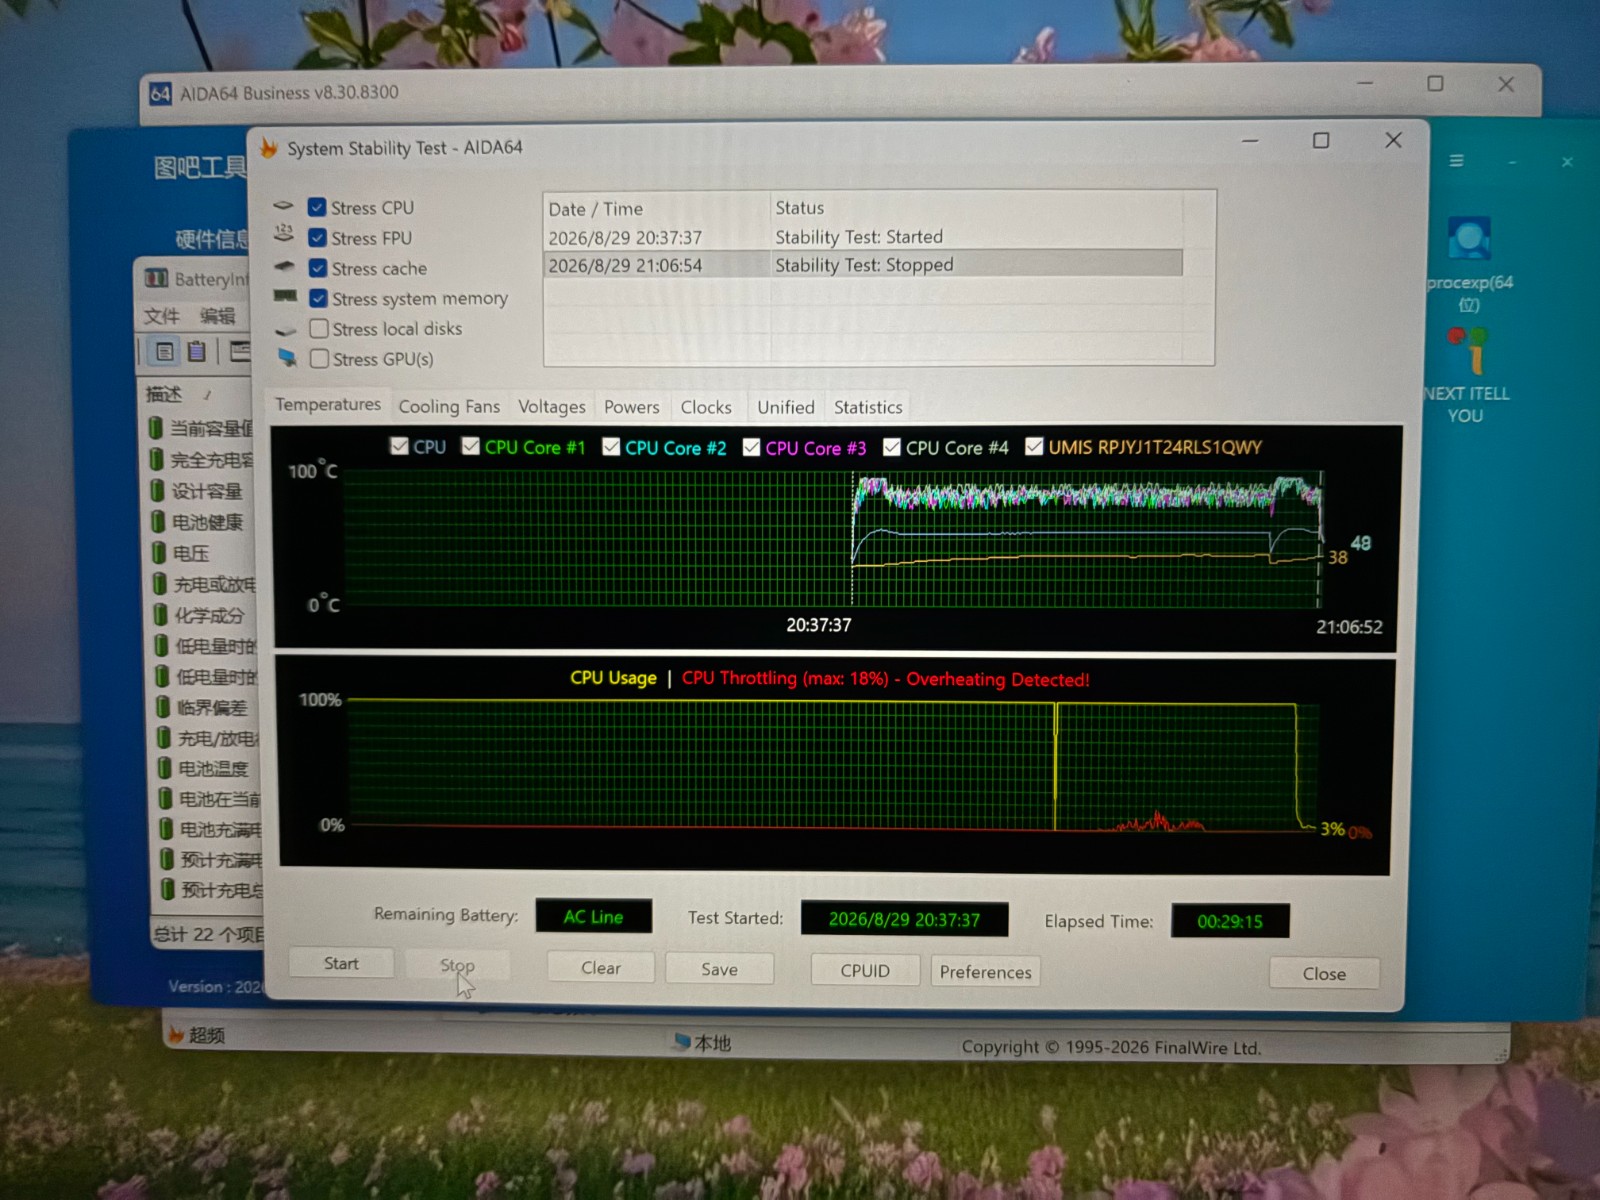Click the battery icon beside 化学成分
This screenshot has width=1600, height=1200.
[161, 615]
